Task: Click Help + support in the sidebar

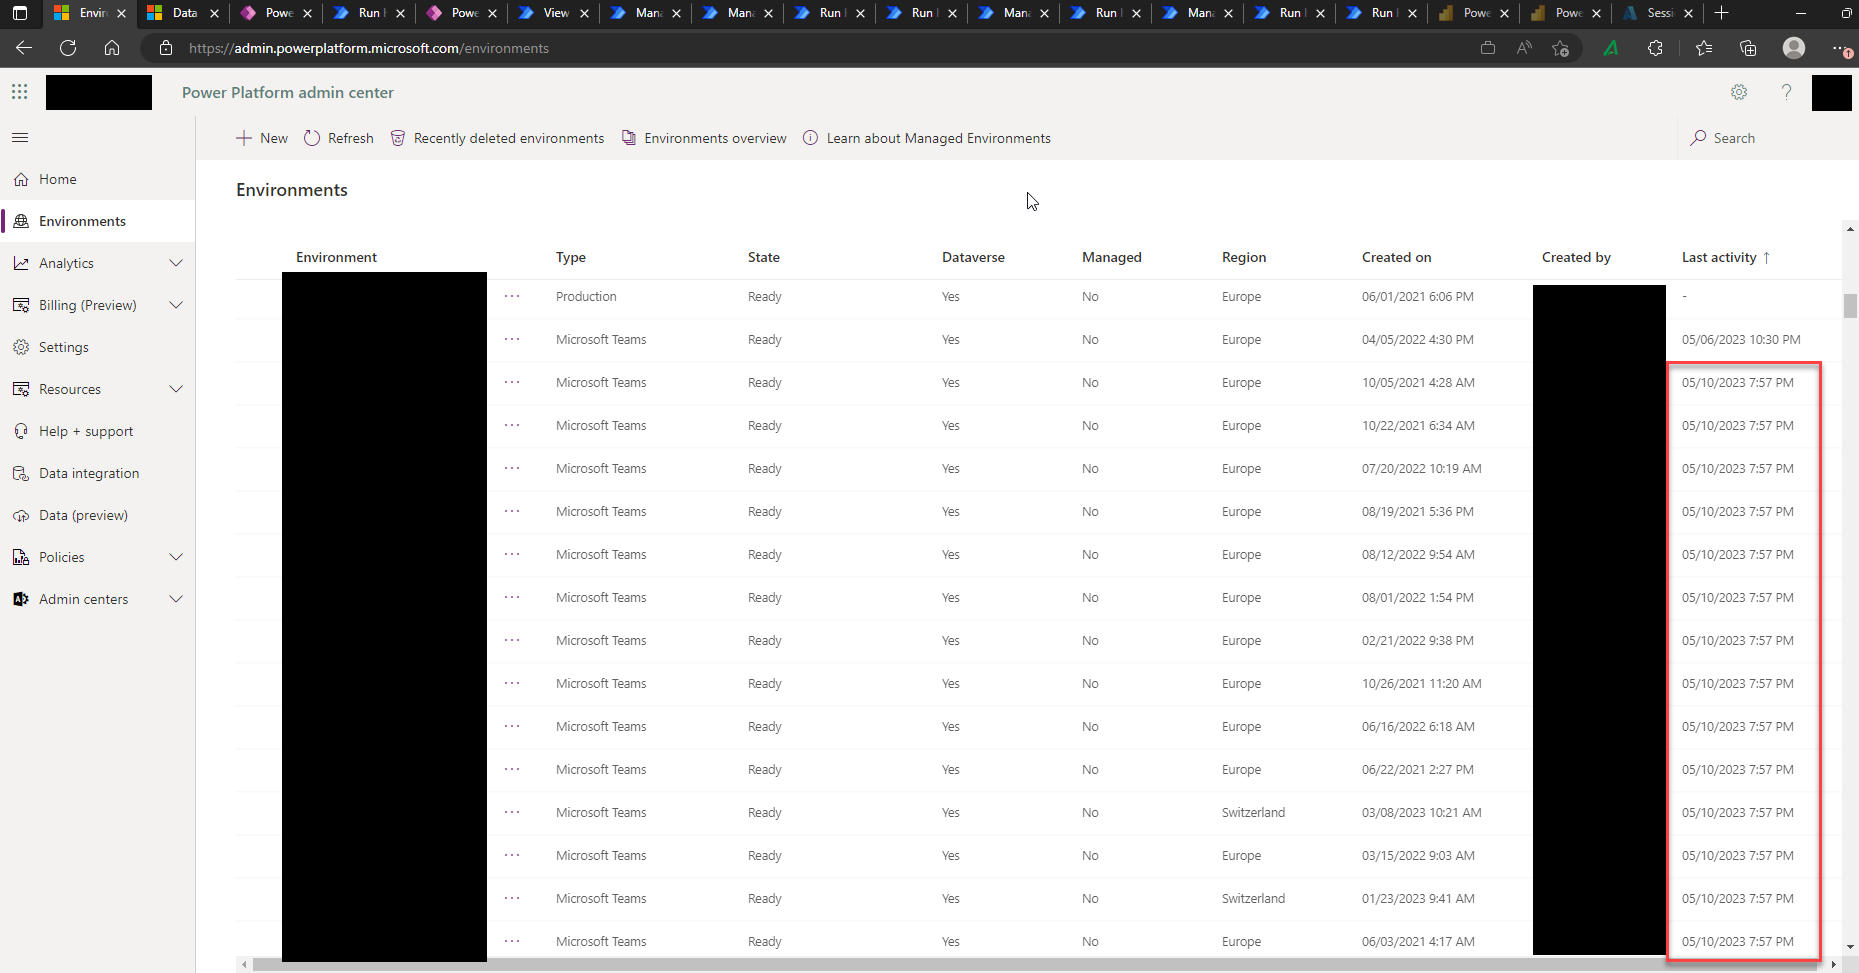Action: [86, 431]
